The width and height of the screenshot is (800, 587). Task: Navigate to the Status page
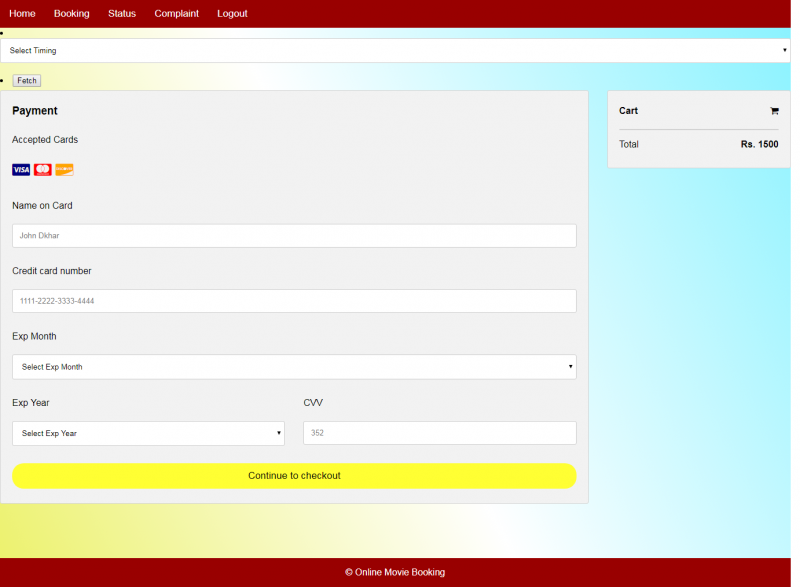coord(122,14)
